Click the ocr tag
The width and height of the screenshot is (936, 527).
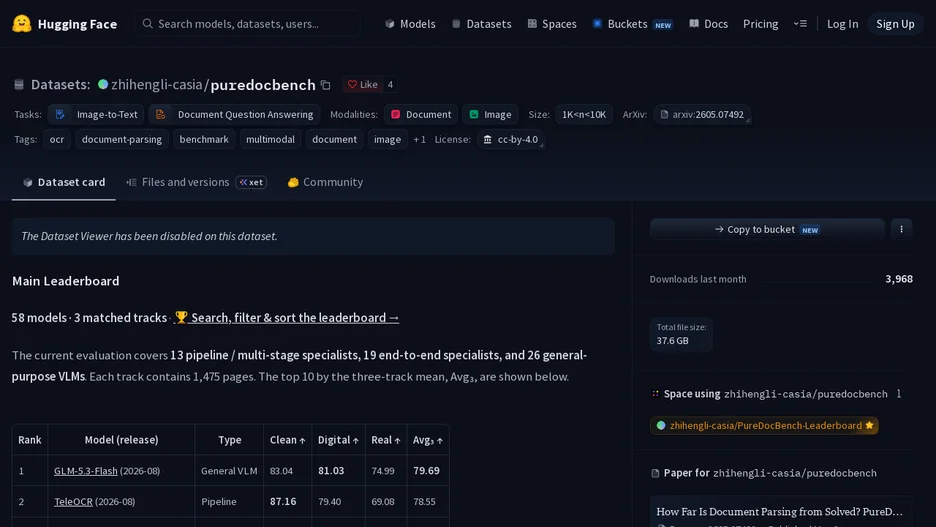tap(57, 140)
